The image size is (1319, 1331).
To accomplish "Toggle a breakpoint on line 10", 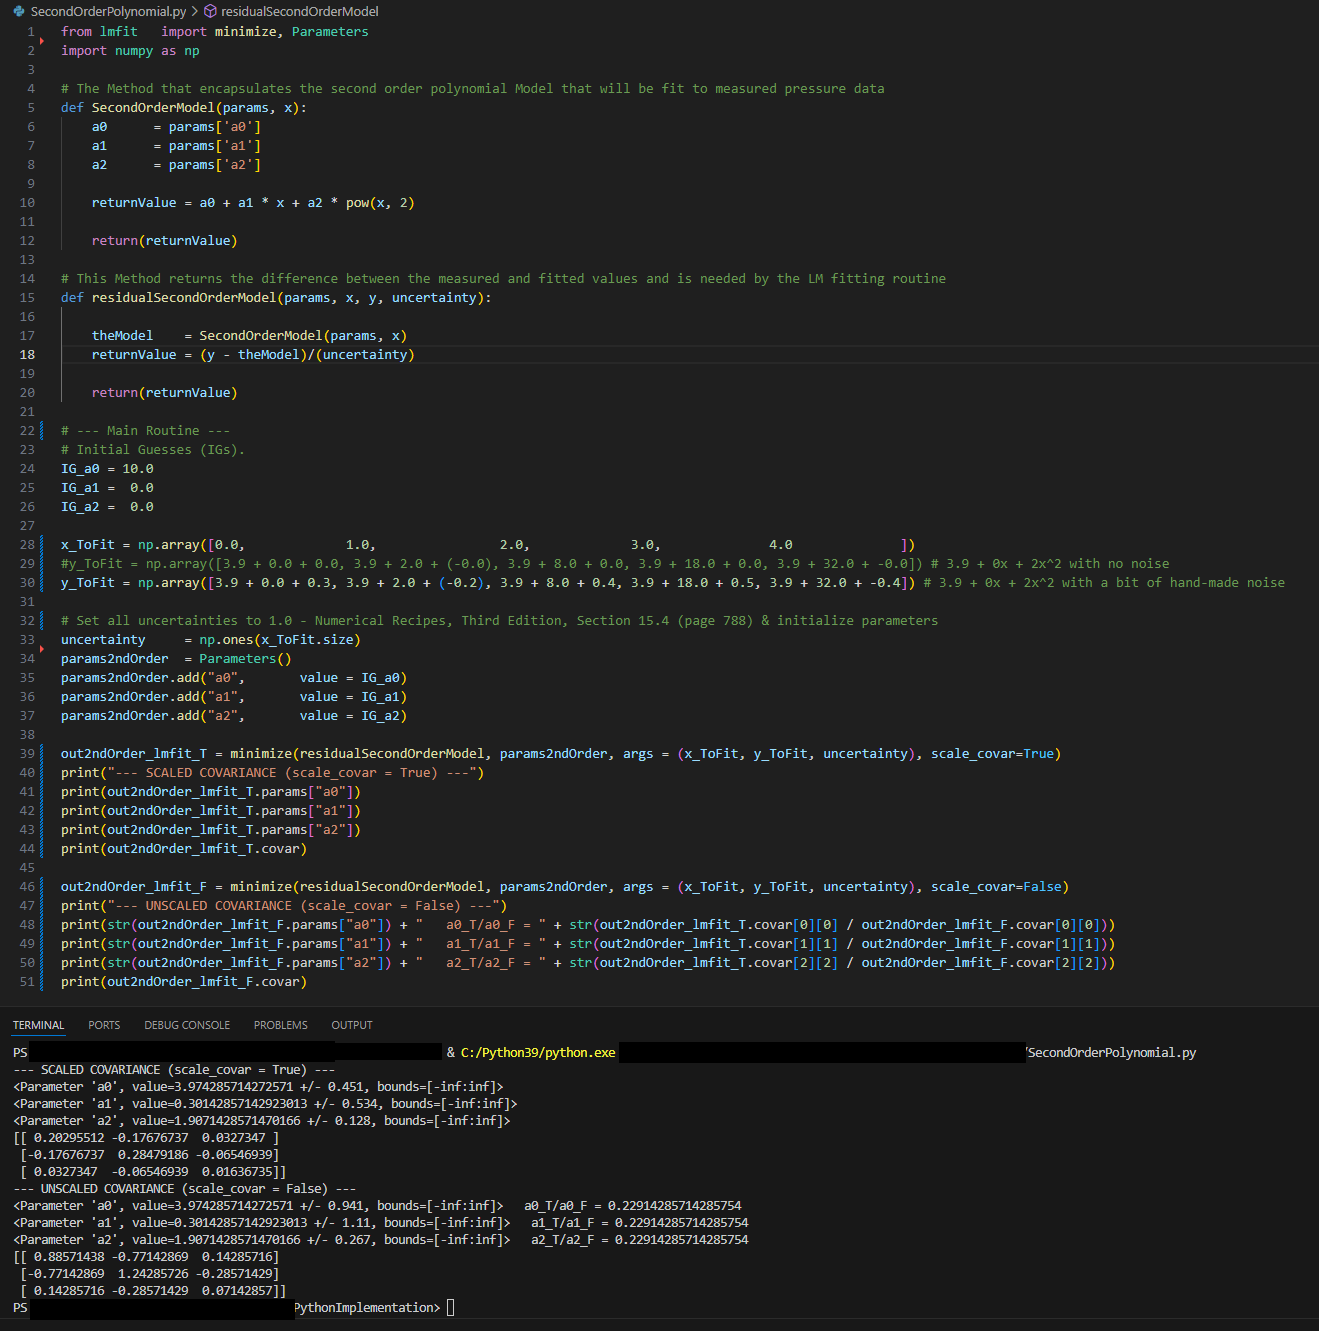I will (14, 202).
